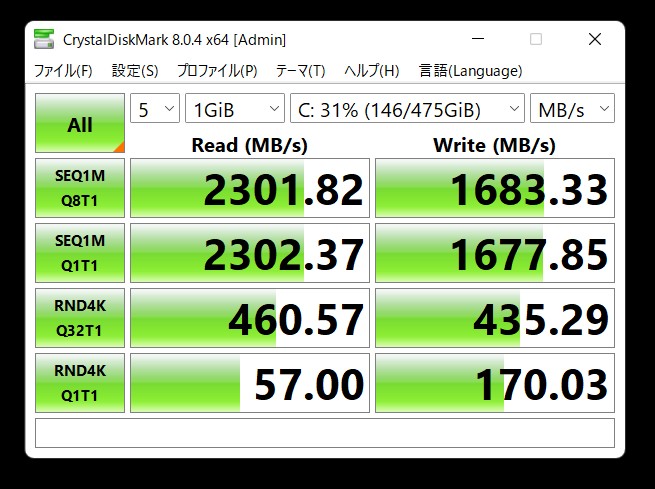Screen dimensions: 655x489
Task: Run the SEQ1M Q1T1 test
Action: [80, 253]
